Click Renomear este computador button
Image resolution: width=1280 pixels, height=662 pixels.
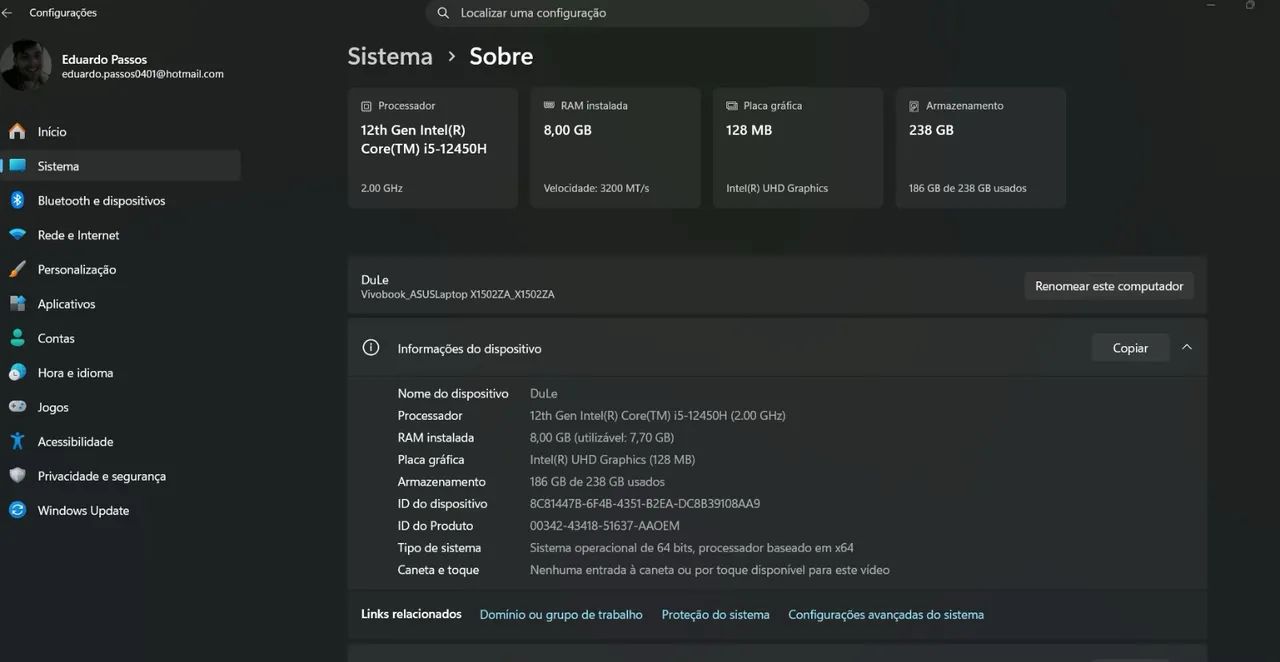(1109, 286)
